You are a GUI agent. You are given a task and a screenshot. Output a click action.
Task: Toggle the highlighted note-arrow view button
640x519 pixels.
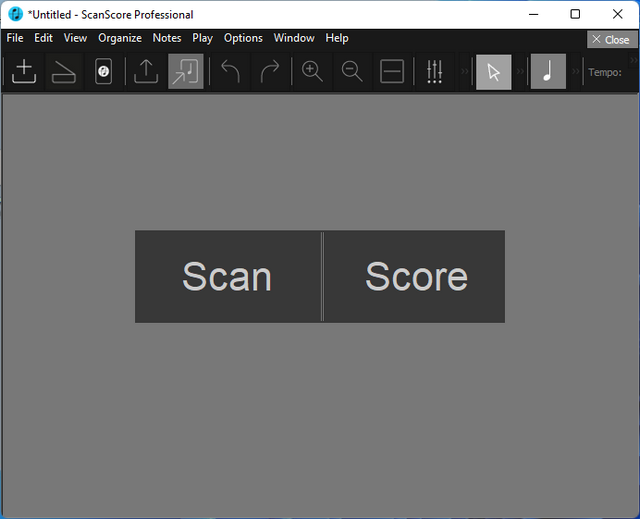(x=186, y=72)
